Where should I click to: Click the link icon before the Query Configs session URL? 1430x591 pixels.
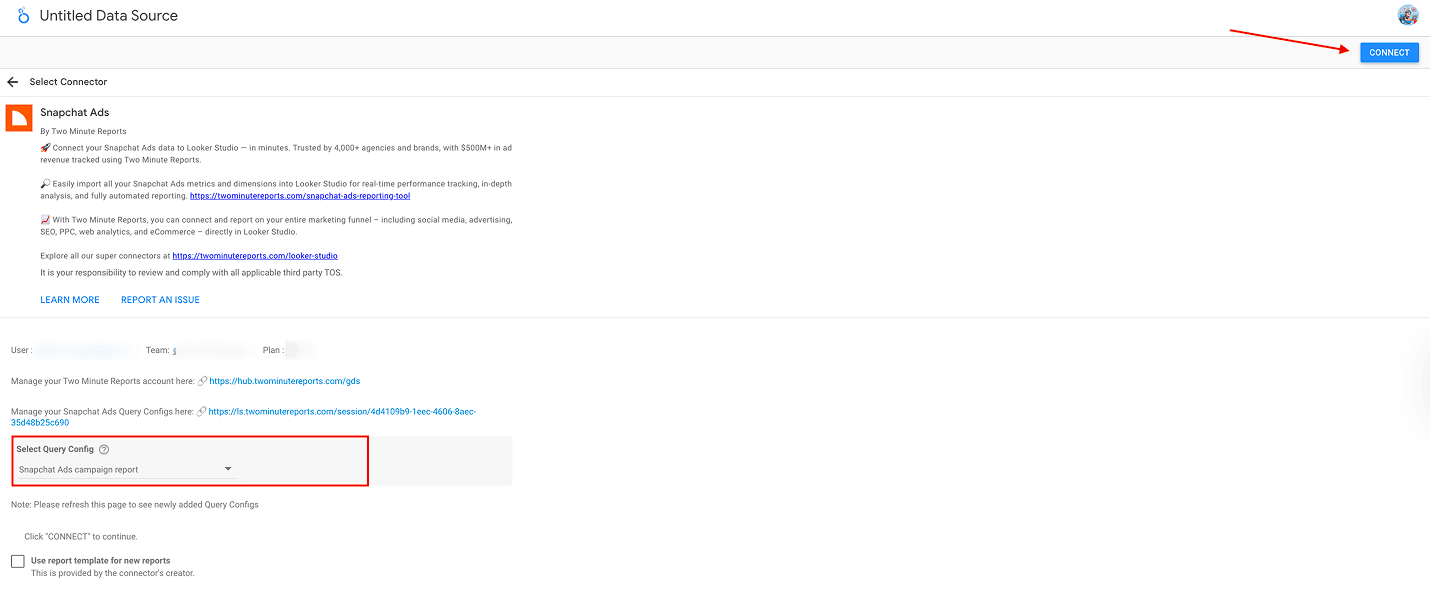[x=199, y=411]
